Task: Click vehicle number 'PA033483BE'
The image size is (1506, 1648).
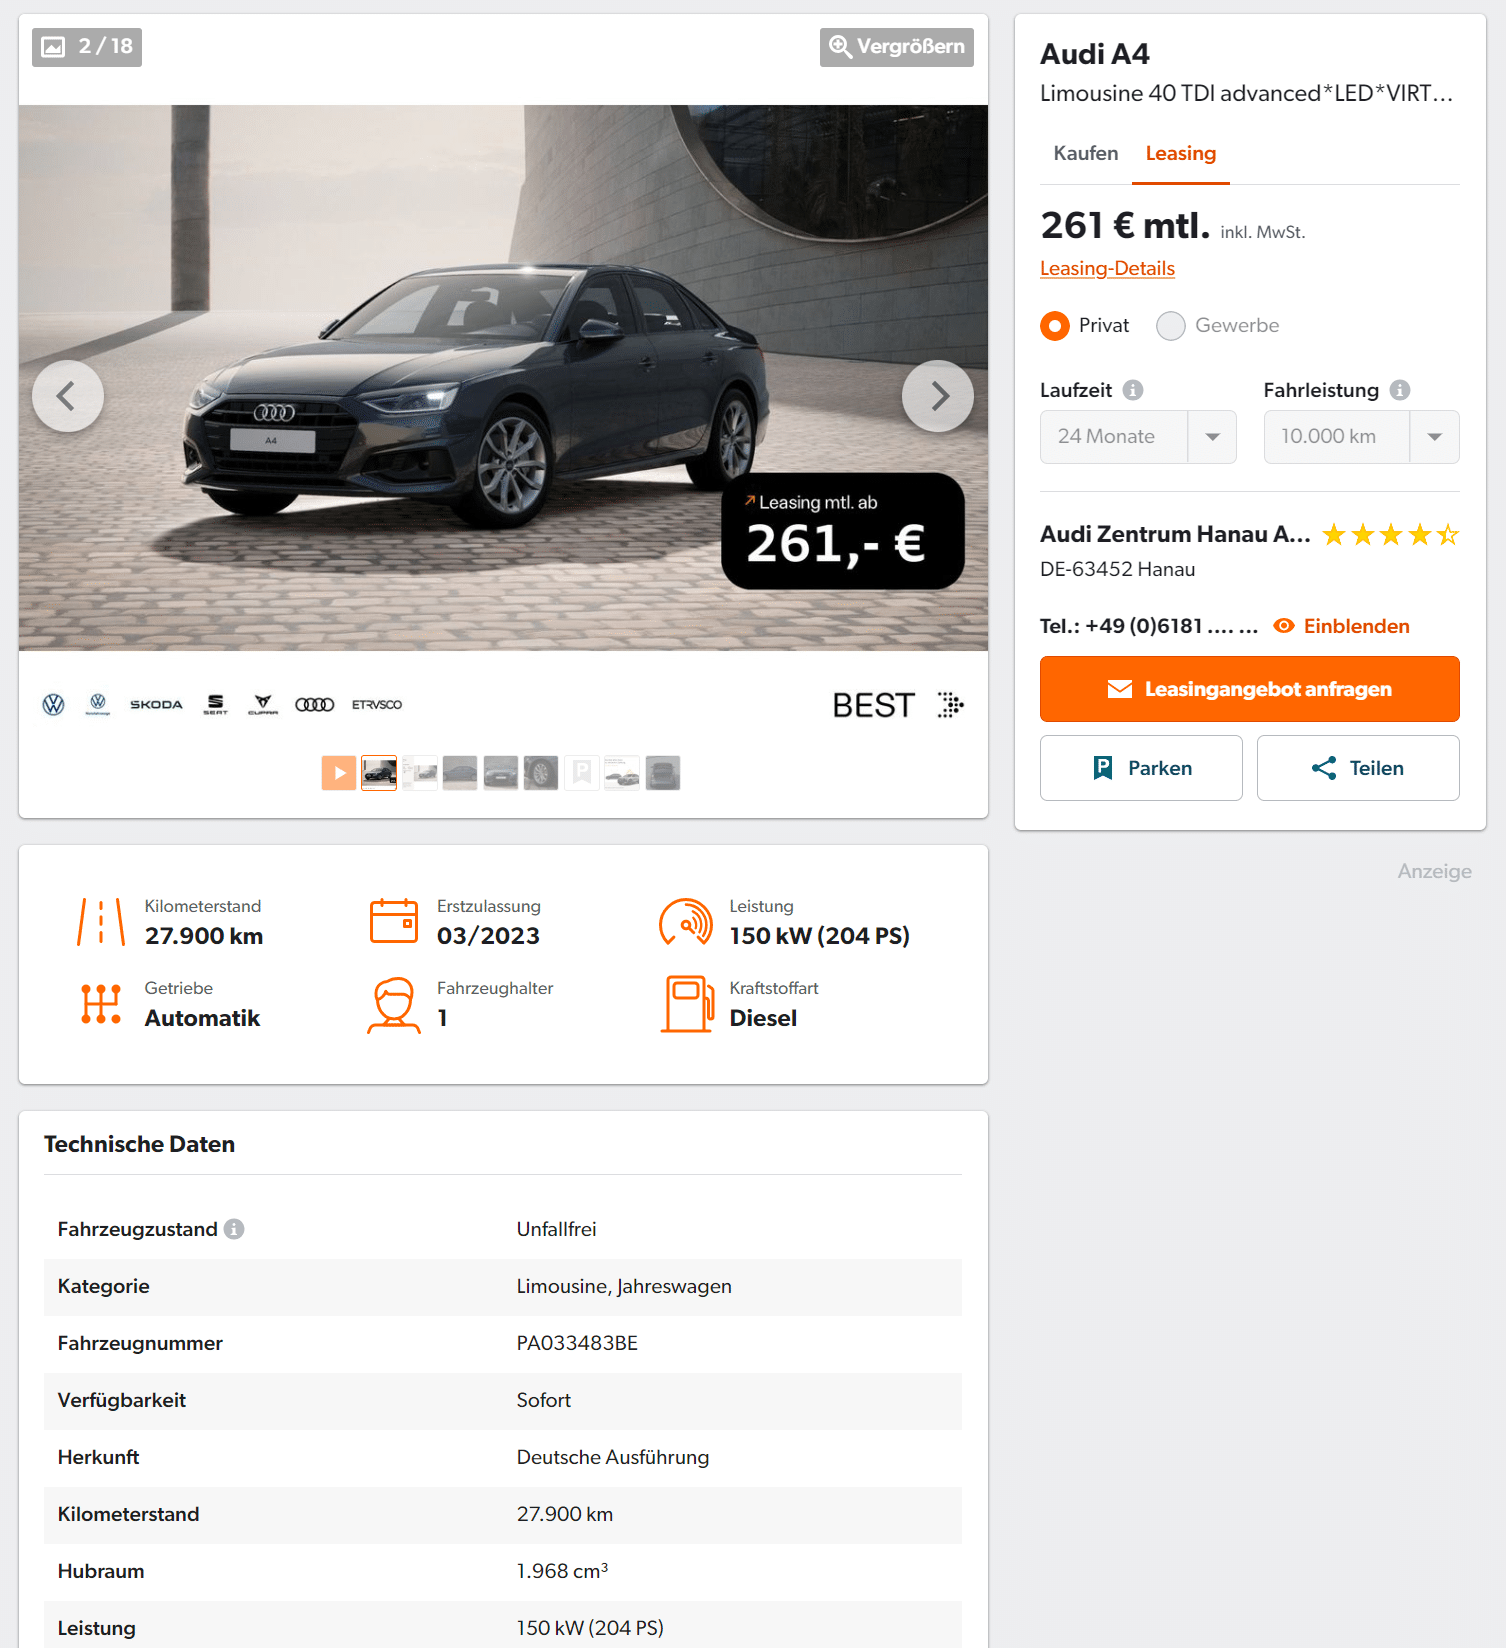Action: 577,1343
